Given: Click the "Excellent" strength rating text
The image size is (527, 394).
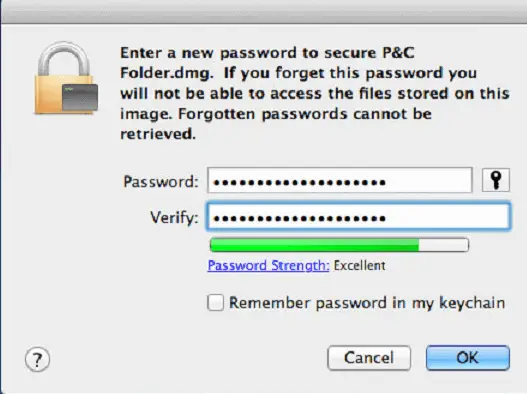Looking at the screenshot, I should (359, 266).
